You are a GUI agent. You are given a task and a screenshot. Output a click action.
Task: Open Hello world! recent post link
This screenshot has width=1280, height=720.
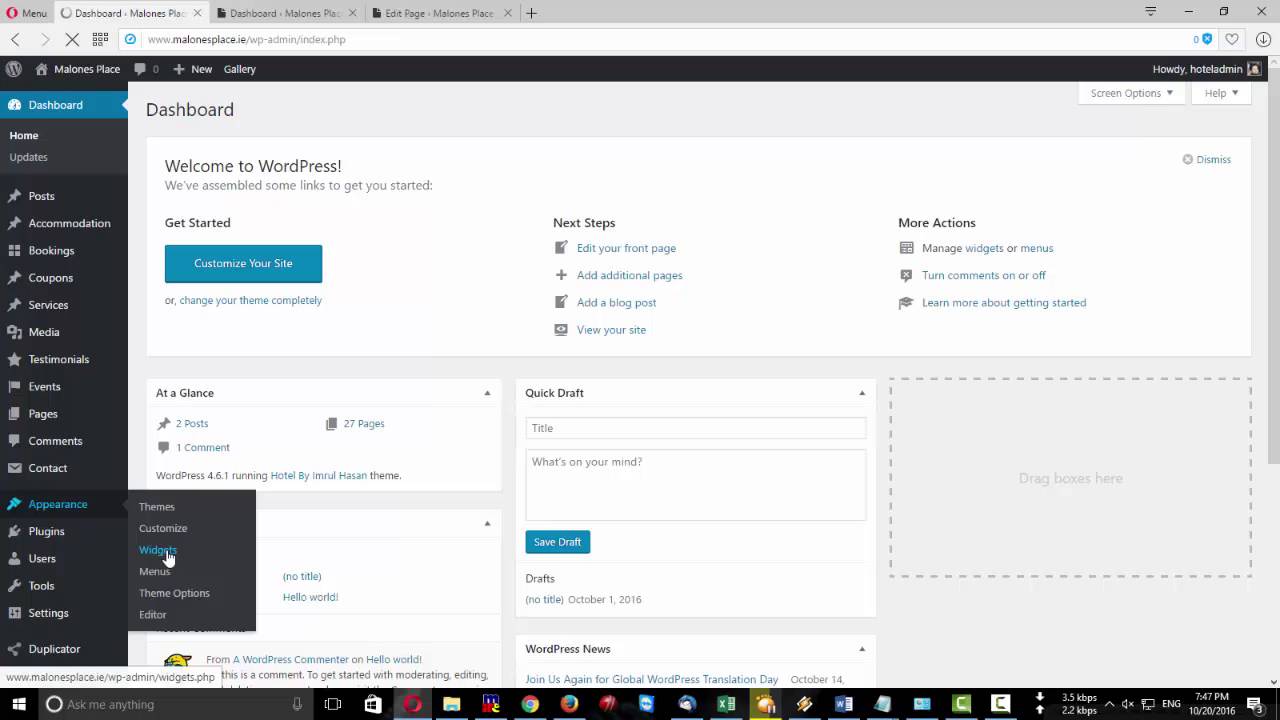pos(310,597)
